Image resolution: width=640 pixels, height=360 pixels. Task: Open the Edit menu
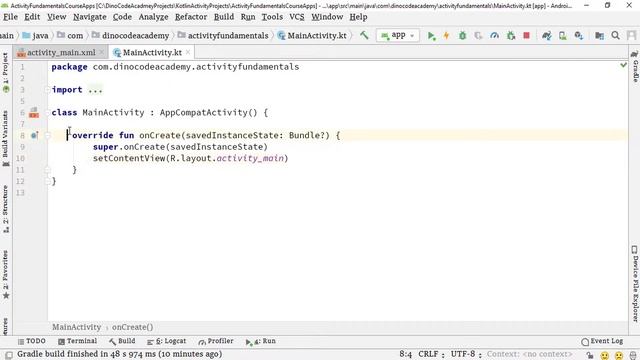click(32, 17)
